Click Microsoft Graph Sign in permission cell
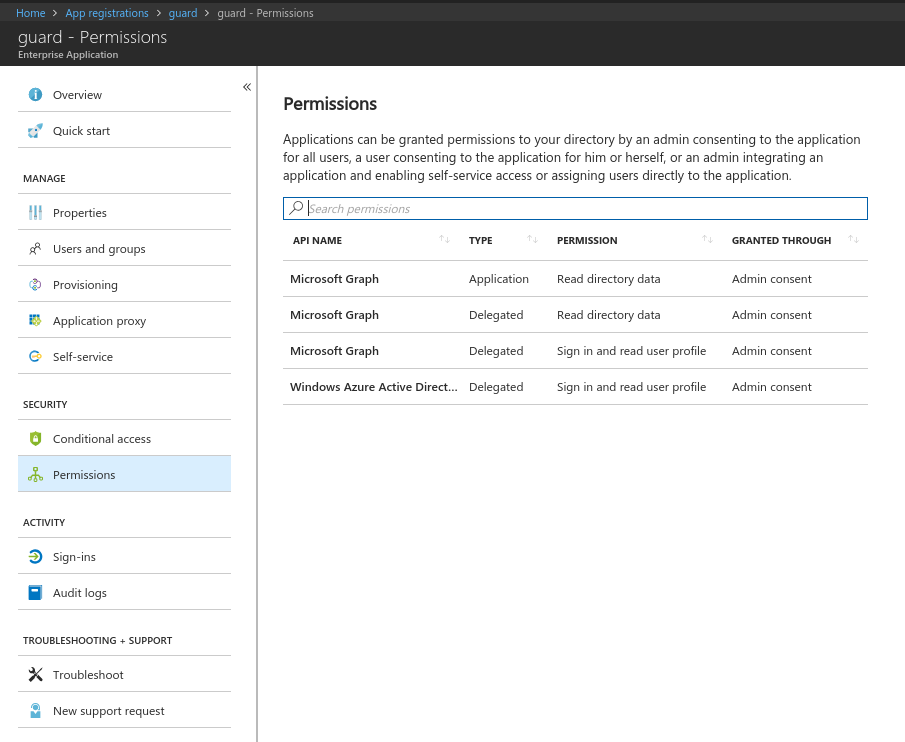 (631, 351)
